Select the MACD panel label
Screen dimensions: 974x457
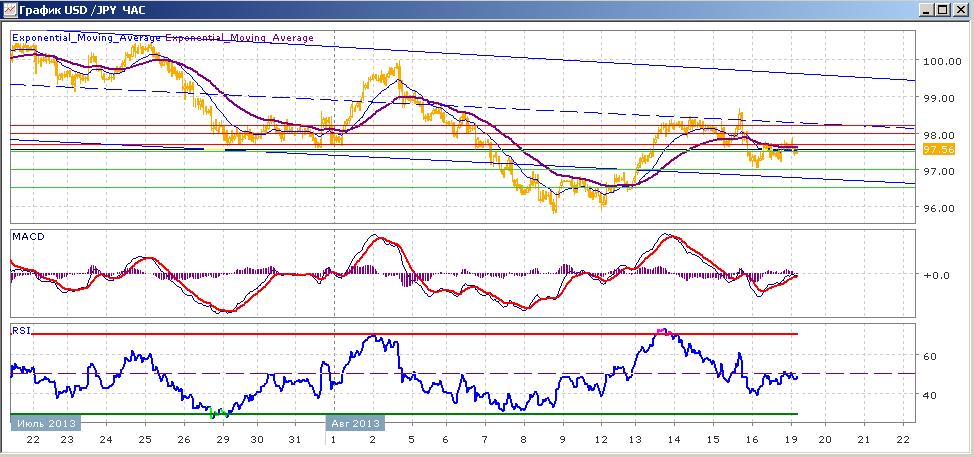[x=28, y=237]
